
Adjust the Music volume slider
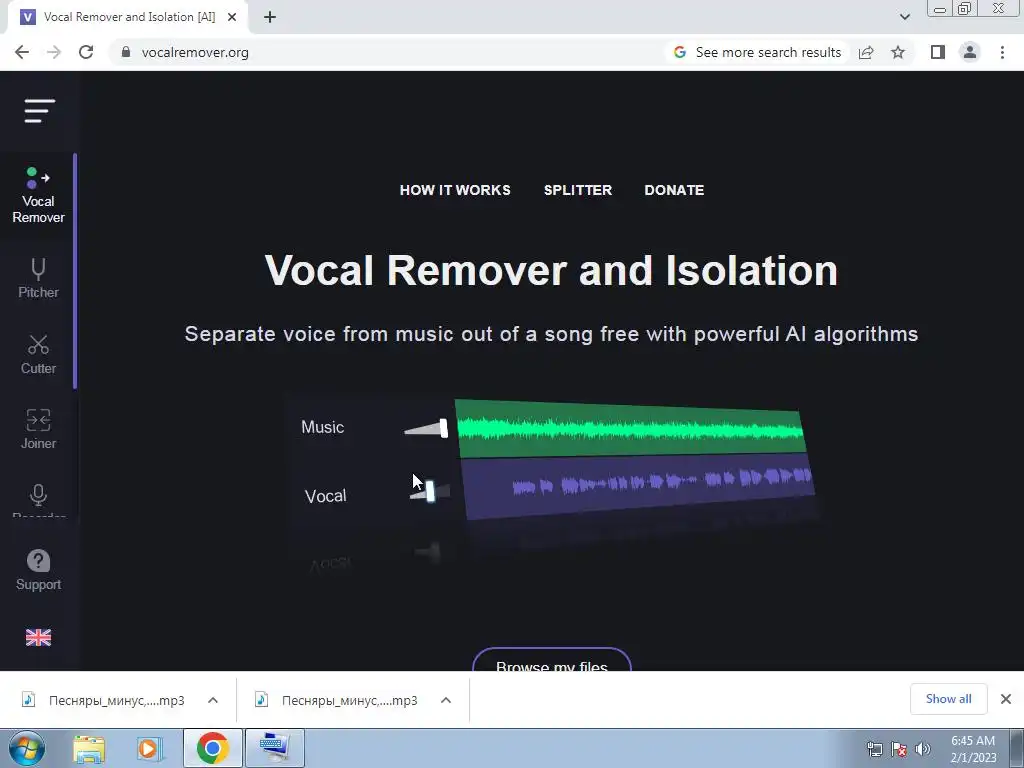coord(426,429)
